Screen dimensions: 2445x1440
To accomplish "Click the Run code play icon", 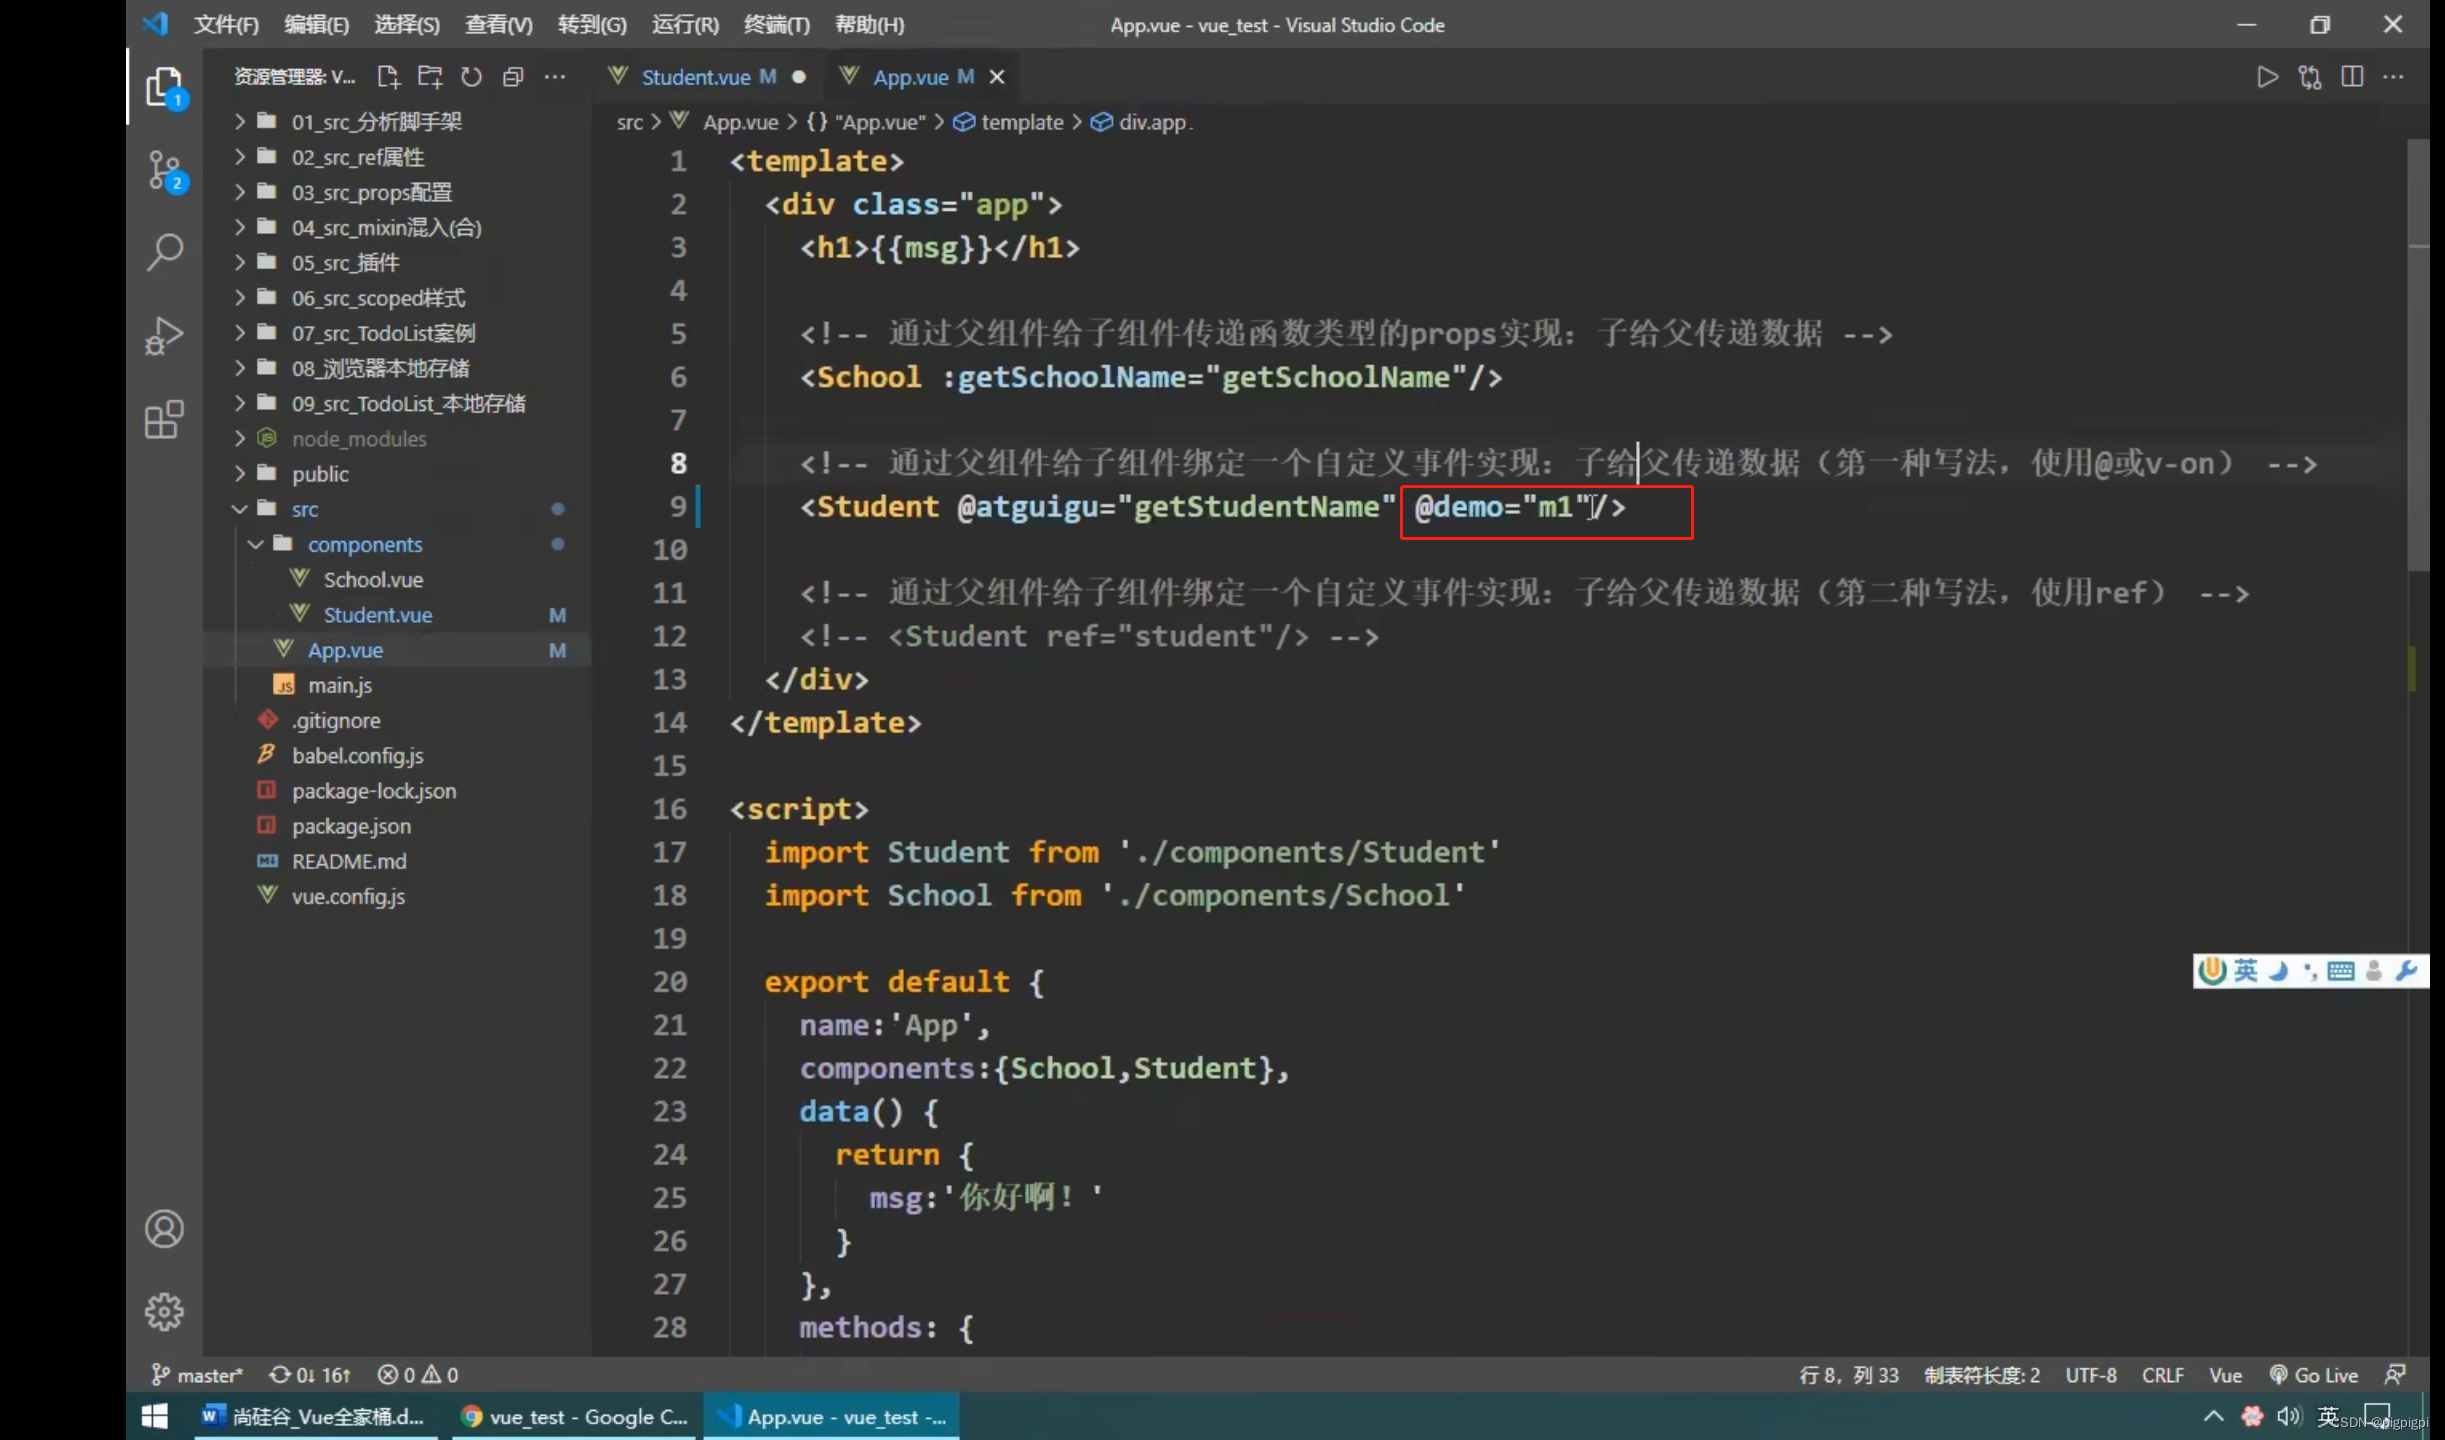I will (x=2267, y=77).
